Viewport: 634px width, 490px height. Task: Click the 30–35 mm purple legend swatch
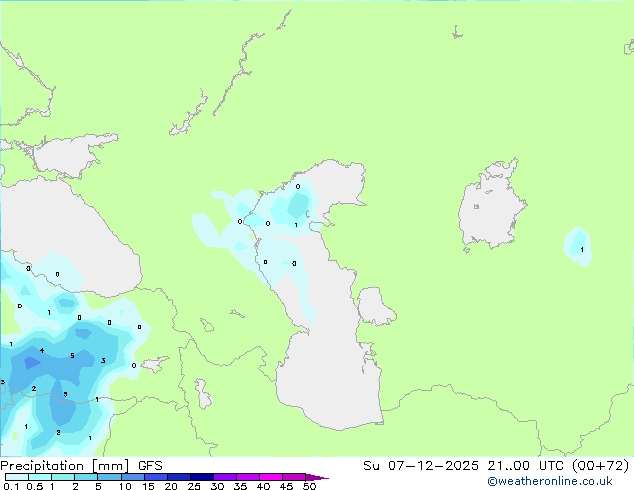pyautogui.click(x=224, y=477)
